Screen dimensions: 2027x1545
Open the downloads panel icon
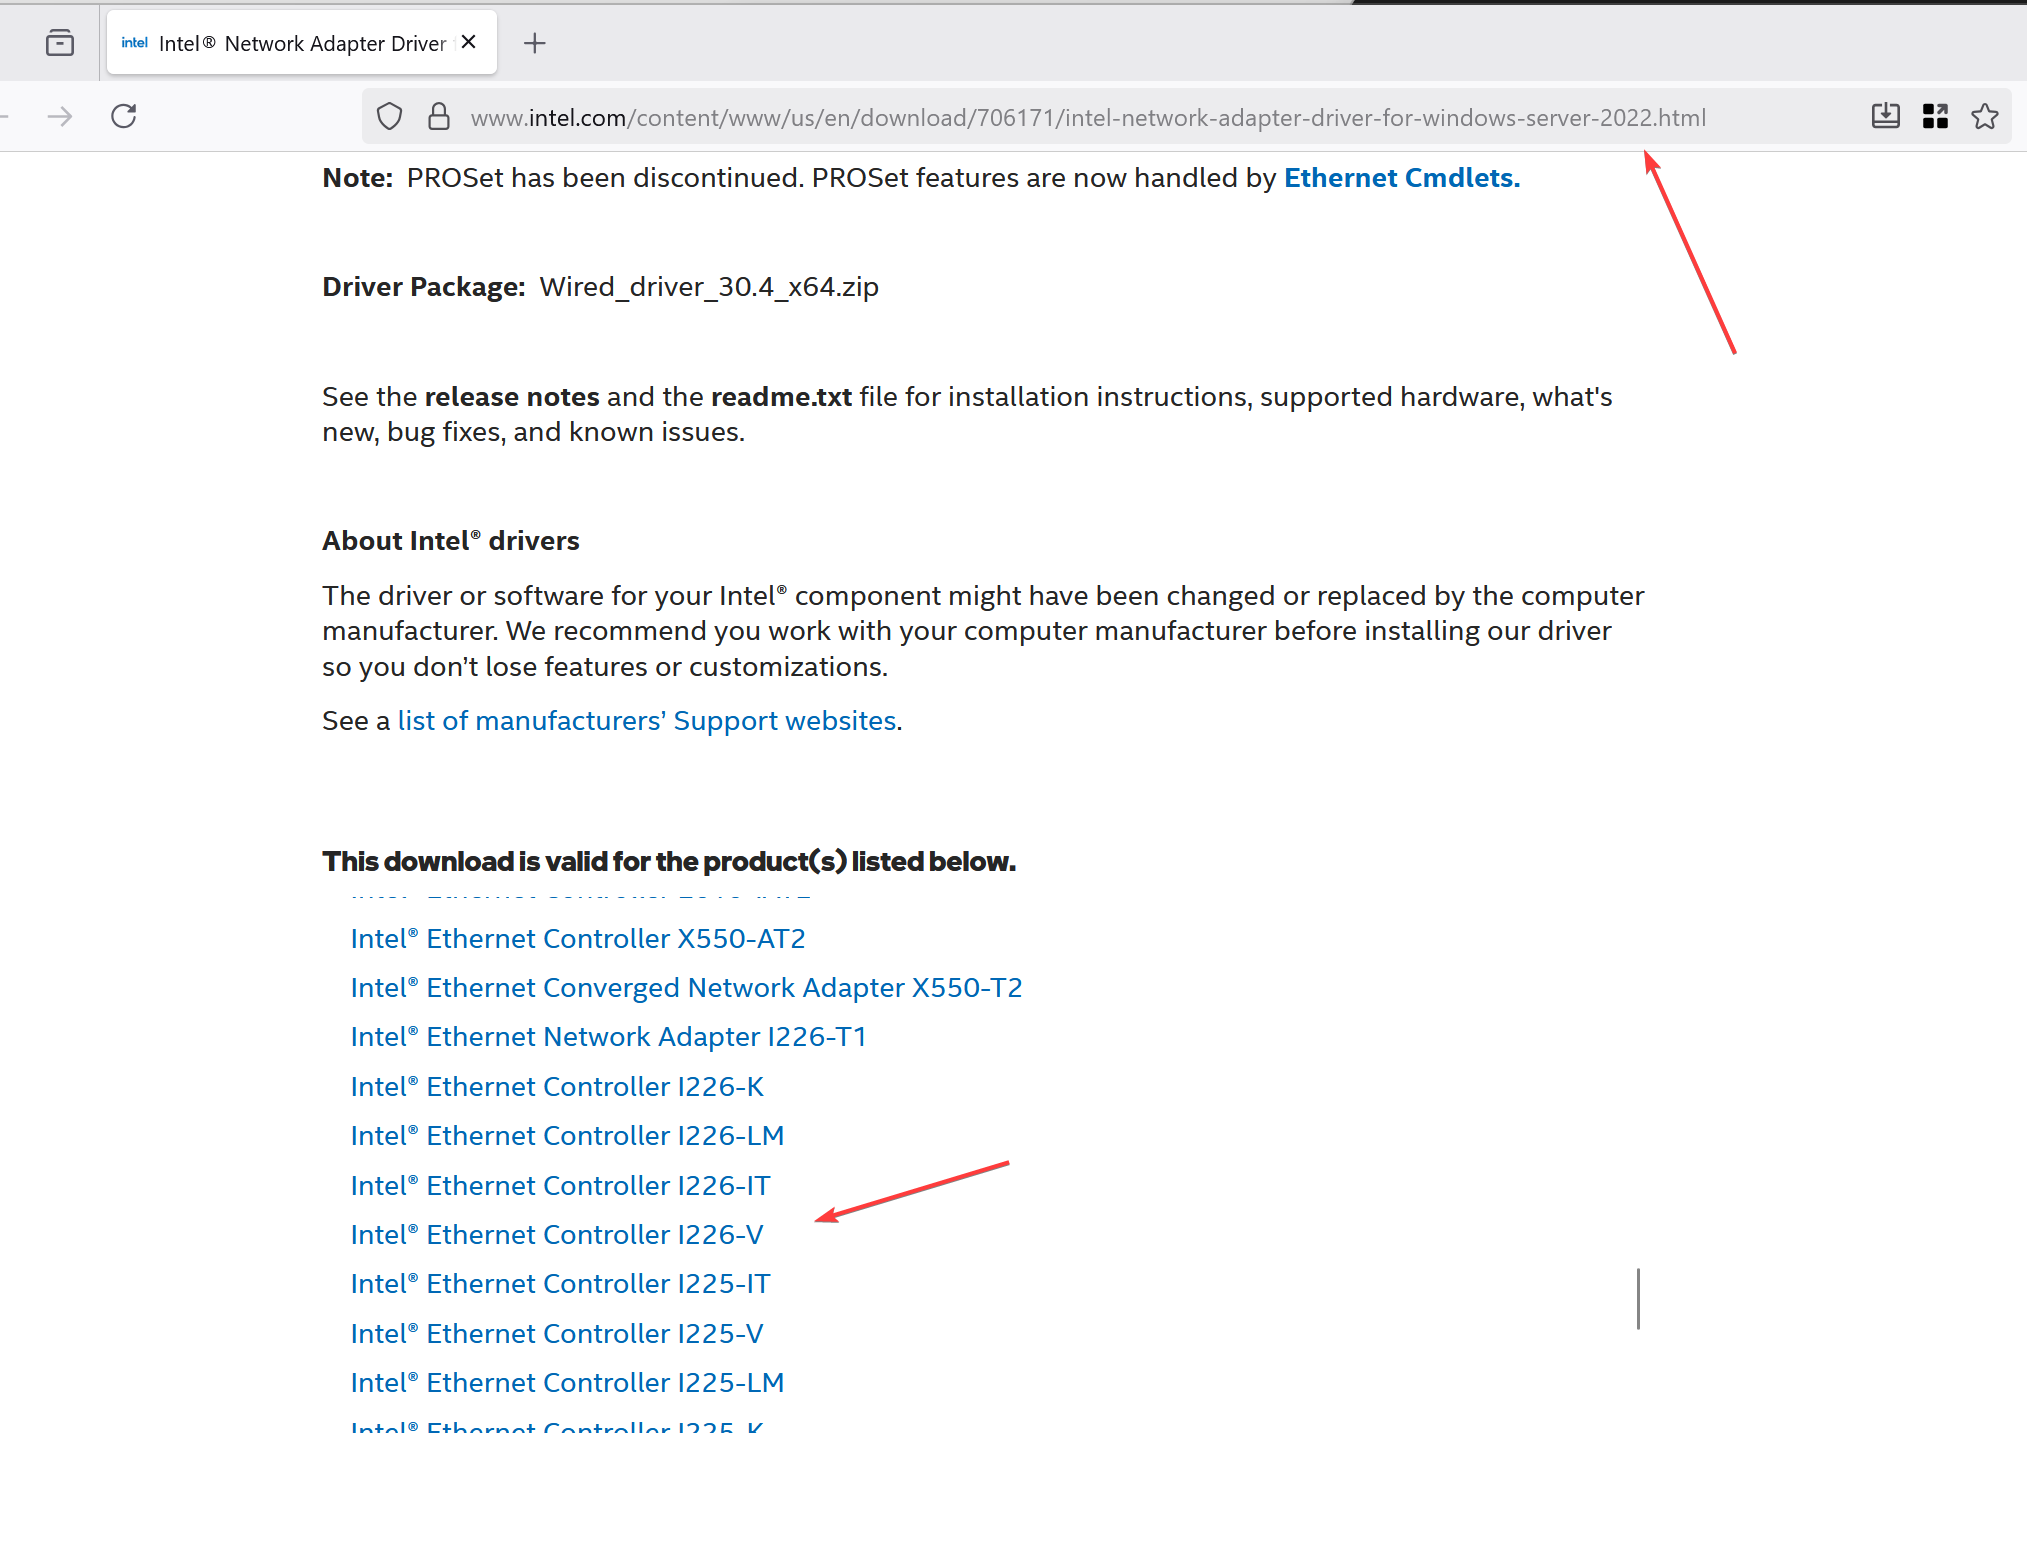click(1886, 116)
